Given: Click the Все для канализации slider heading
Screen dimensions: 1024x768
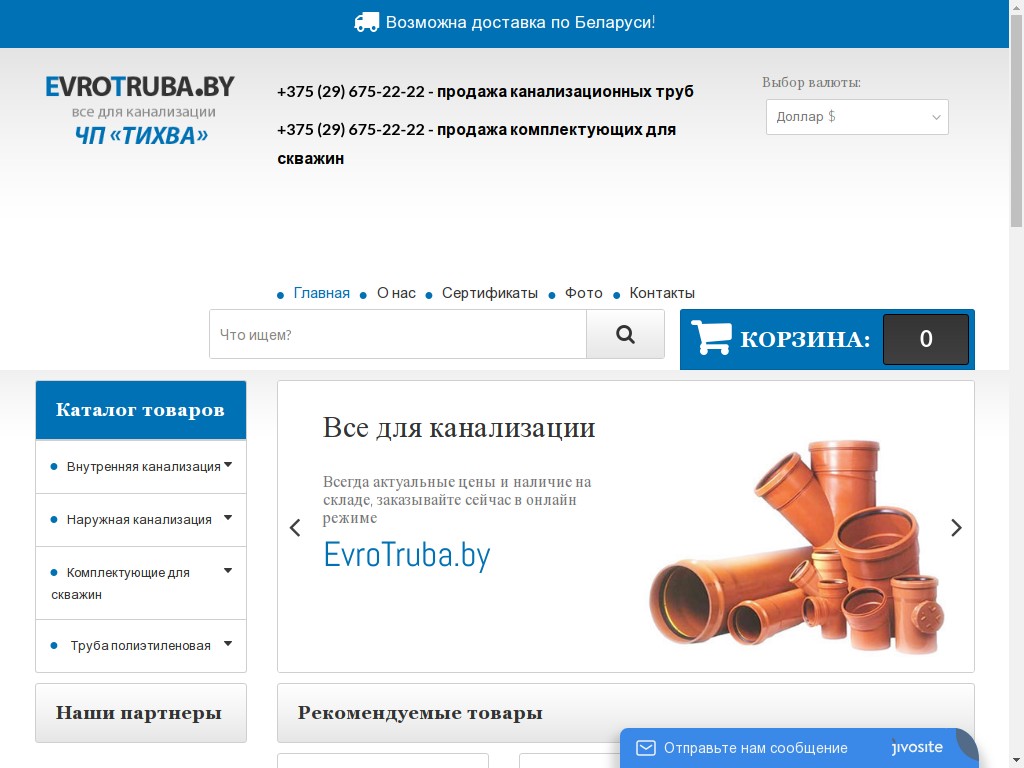Looking at the screenshot, I should (x=459, y=428).
